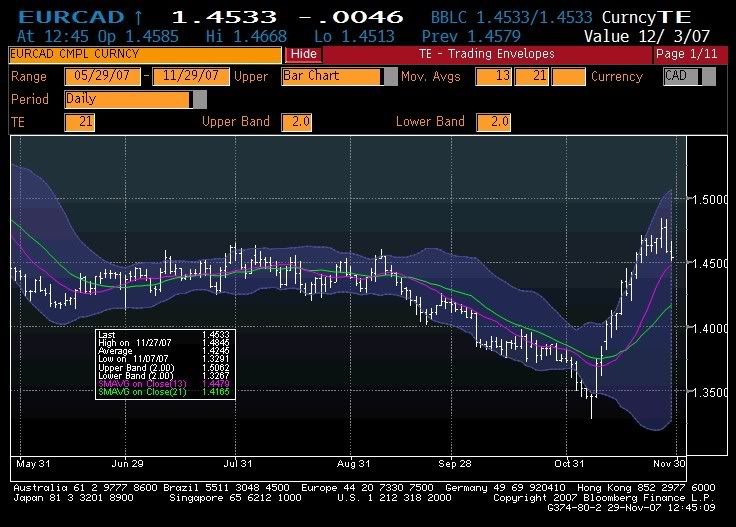The image size is (736, 527).
Task: Click the Oct 31 date axis label
Action: point(569,464)
